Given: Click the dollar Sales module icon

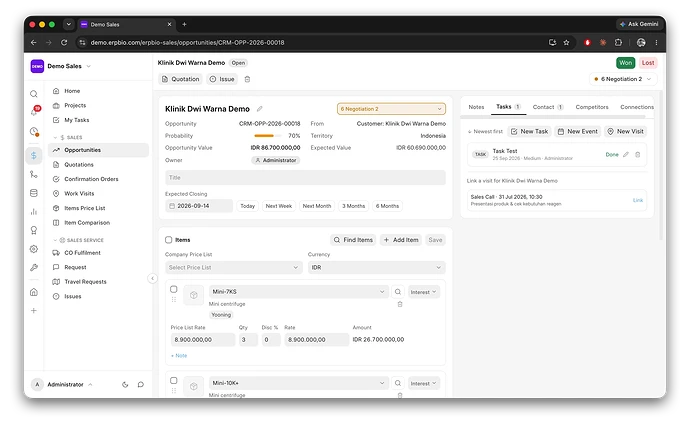Looking at the screenshot, I should pyautogui.click(x=34, y=155).
